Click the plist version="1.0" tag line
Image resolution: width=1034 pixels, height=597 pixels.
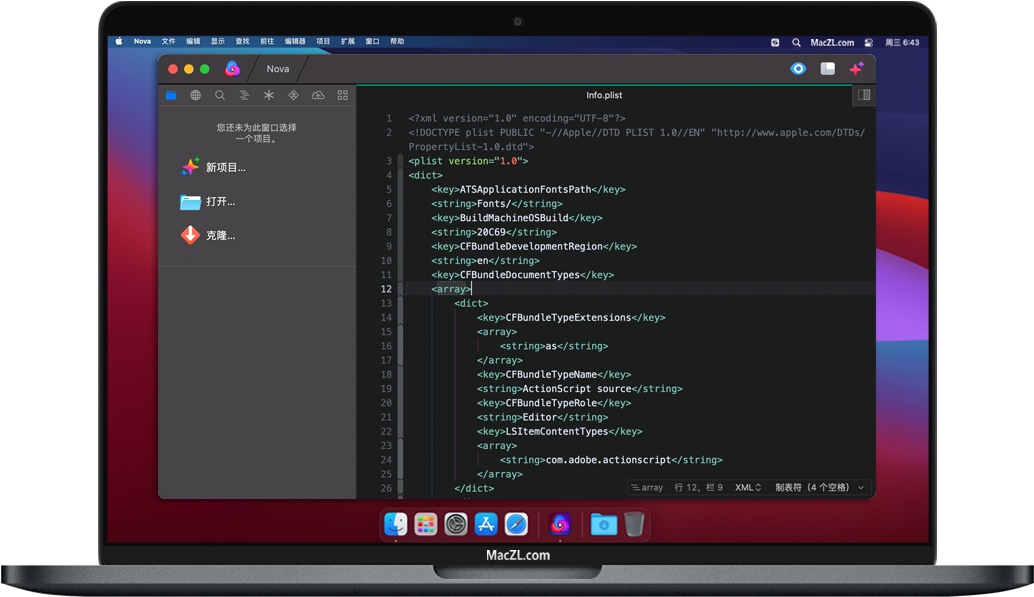pos(468,161)
